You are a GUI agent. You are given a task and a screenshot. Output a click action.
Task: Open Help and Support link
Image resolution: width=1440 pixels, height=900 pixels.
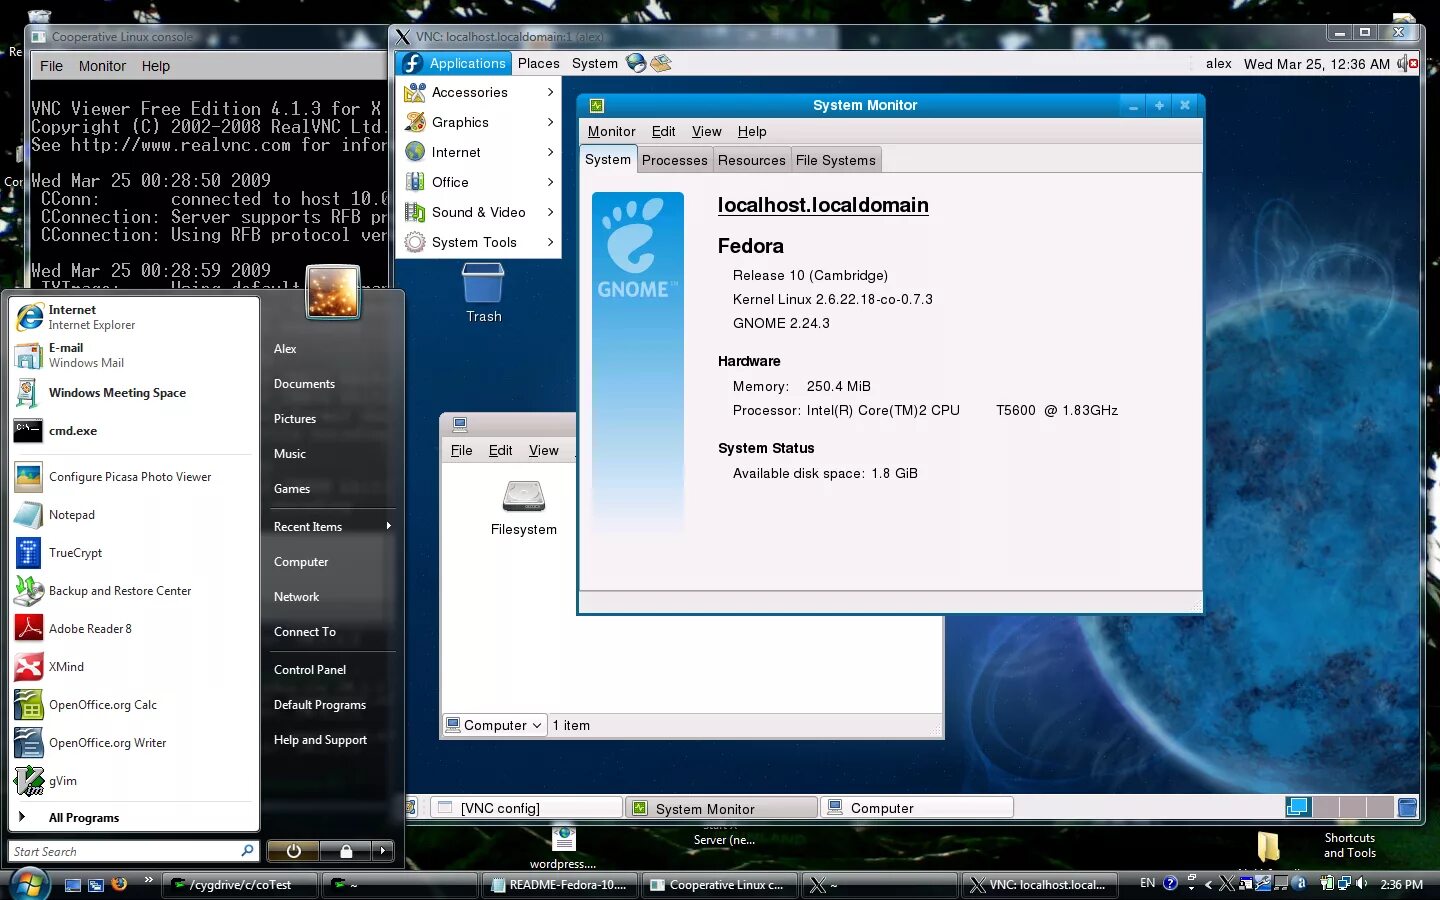(331, 740)
